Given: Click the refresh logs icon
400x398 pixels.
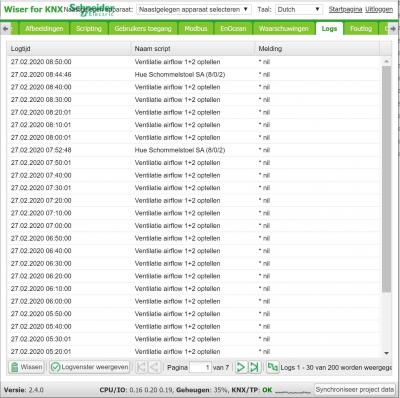Looking at the screenshot, I should point(273,367).
